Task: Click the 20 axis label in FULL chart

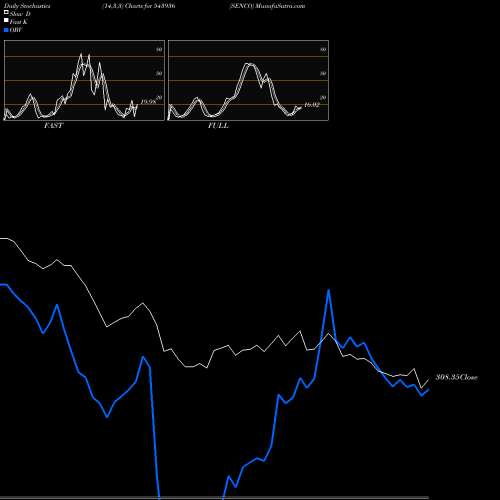Action: point(323,97)
